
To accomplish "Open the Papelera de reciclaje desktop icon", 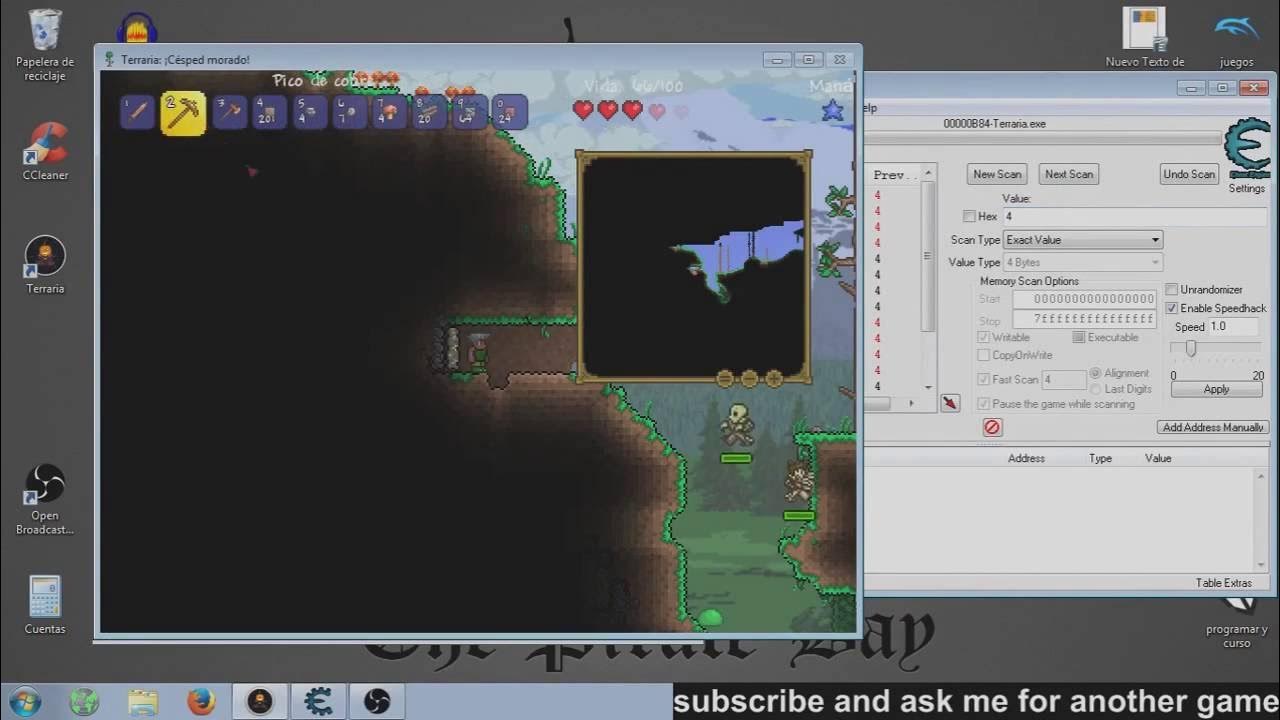I will click(x=45, y=45).
